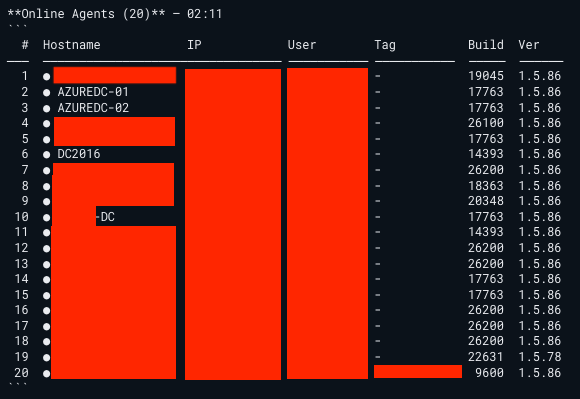Select the Tag column header

[385, 45]
